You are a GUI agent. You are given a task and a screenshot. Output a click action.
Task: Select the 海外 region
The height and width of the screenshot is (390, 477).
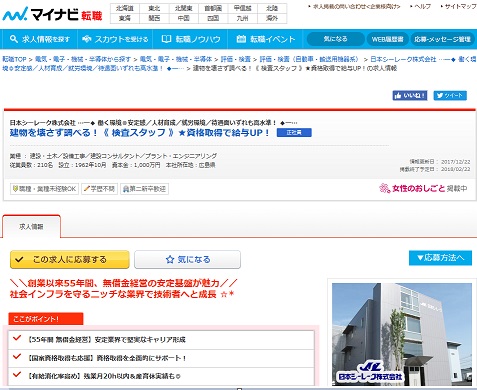(272, 18)
